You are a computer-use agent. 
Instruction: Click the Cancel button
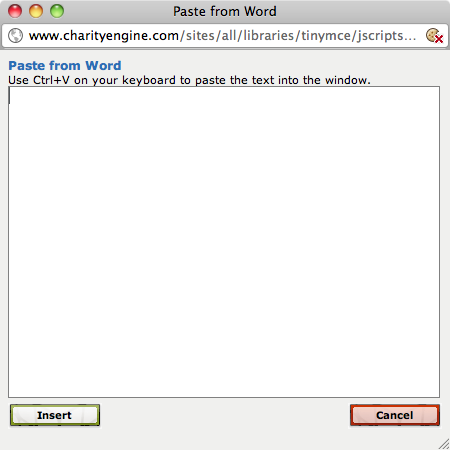[x=395, y=415]
